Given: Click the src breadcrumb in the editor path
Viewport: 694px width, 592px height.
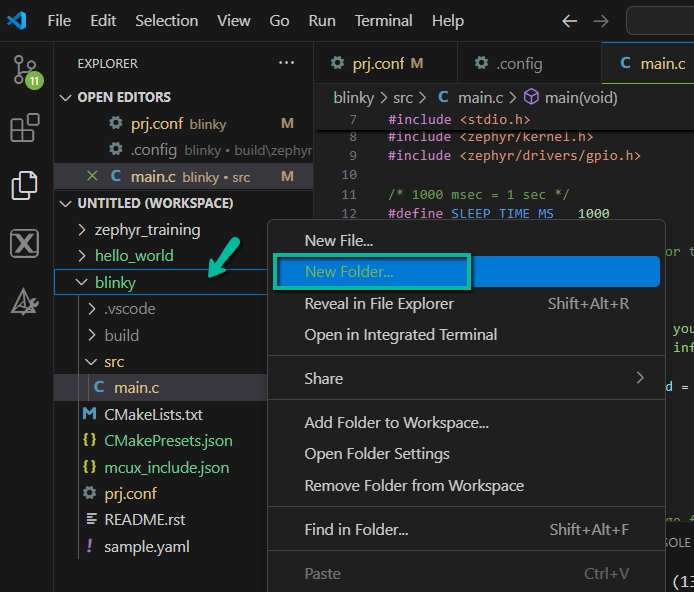Looking at the screenshot, I should [402, 97].
